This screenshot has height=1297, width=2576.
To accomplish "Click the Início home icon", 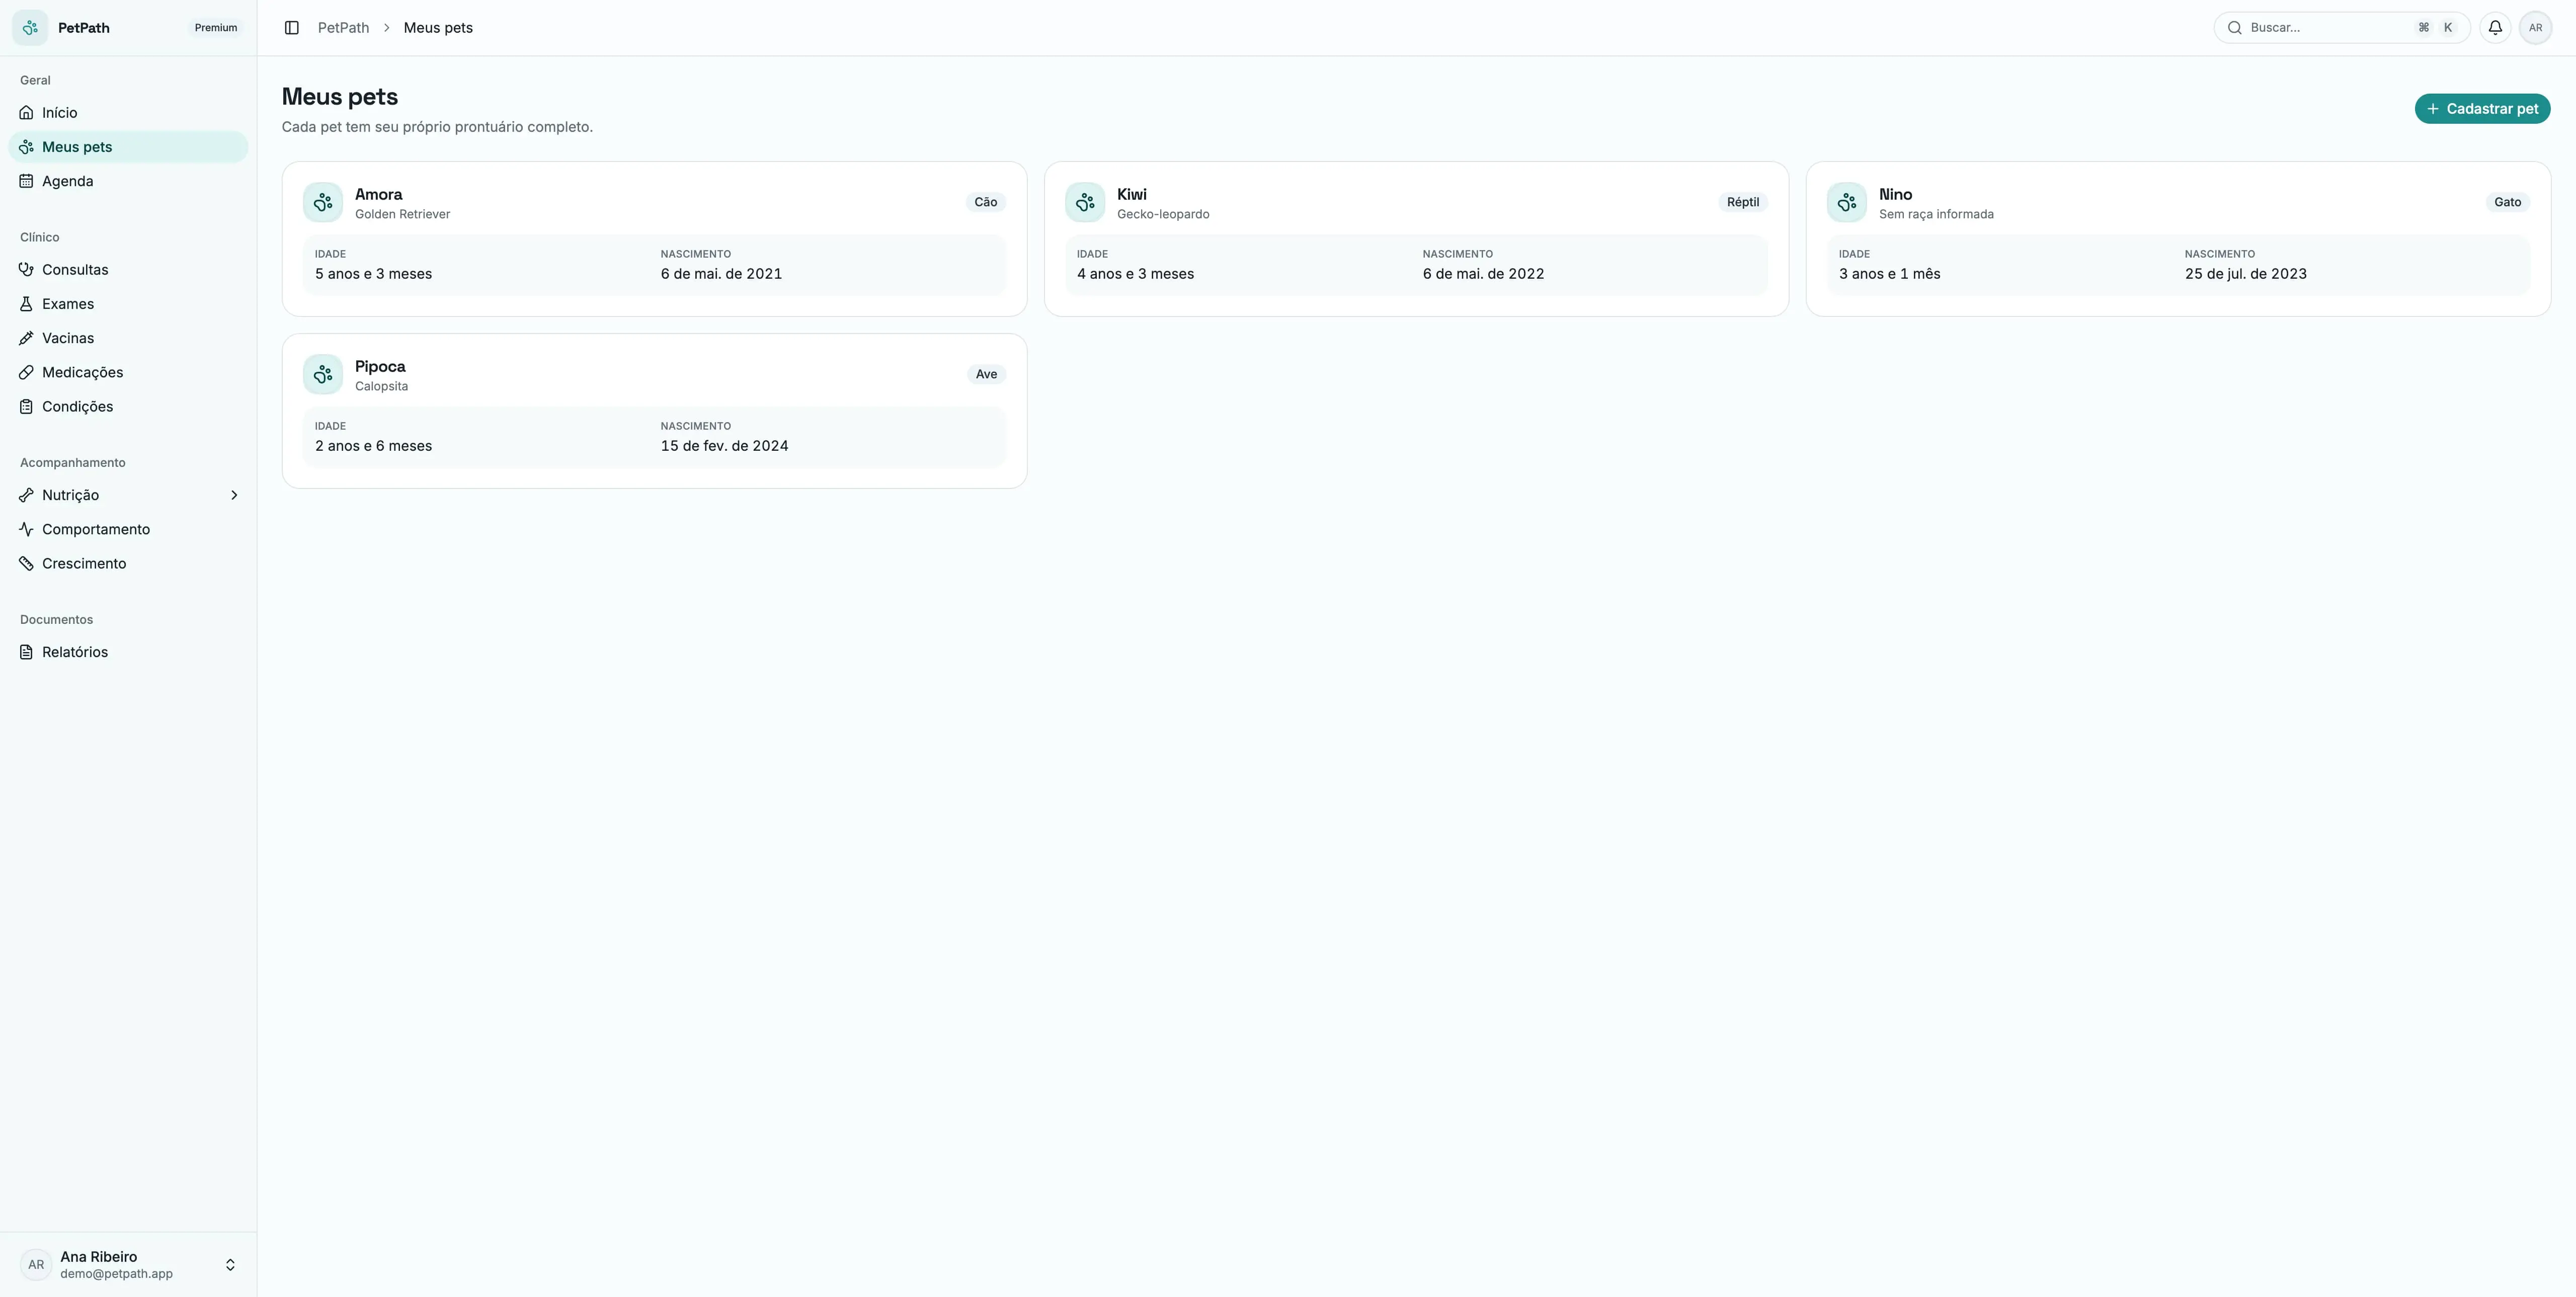I will click(x=27, y=113).
